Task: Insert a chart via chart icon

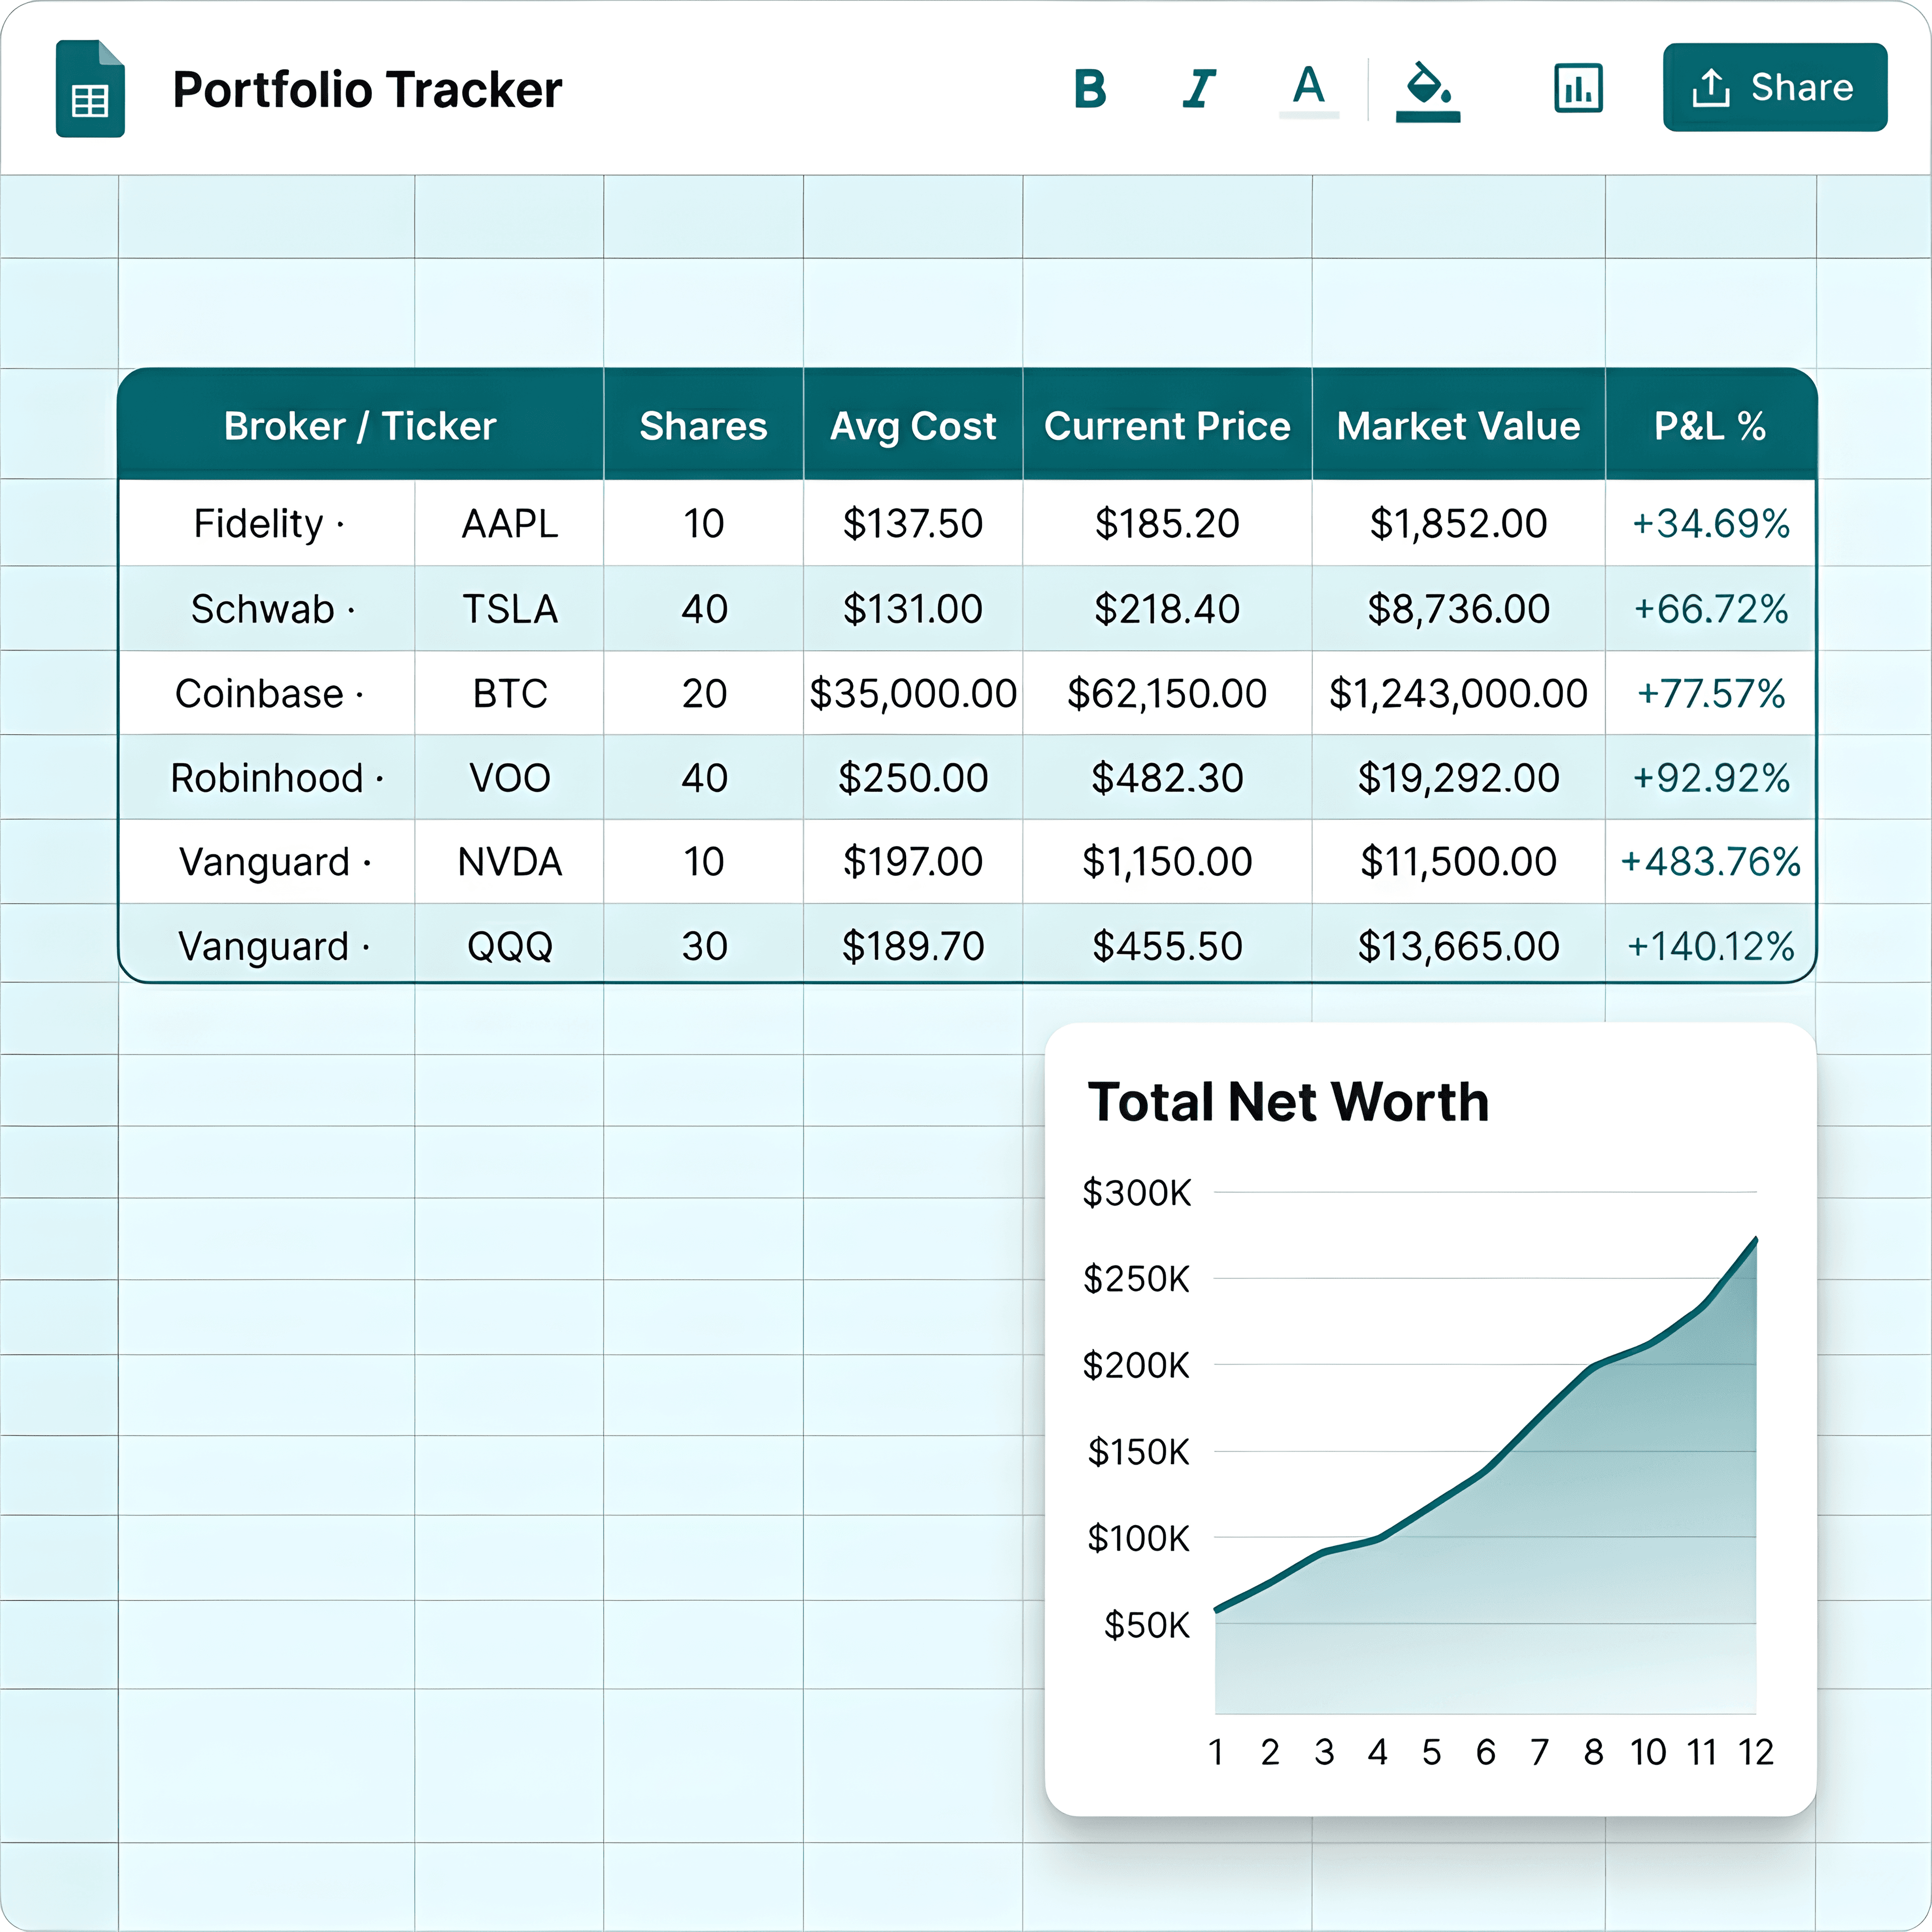Action: tap(1578, 89)
